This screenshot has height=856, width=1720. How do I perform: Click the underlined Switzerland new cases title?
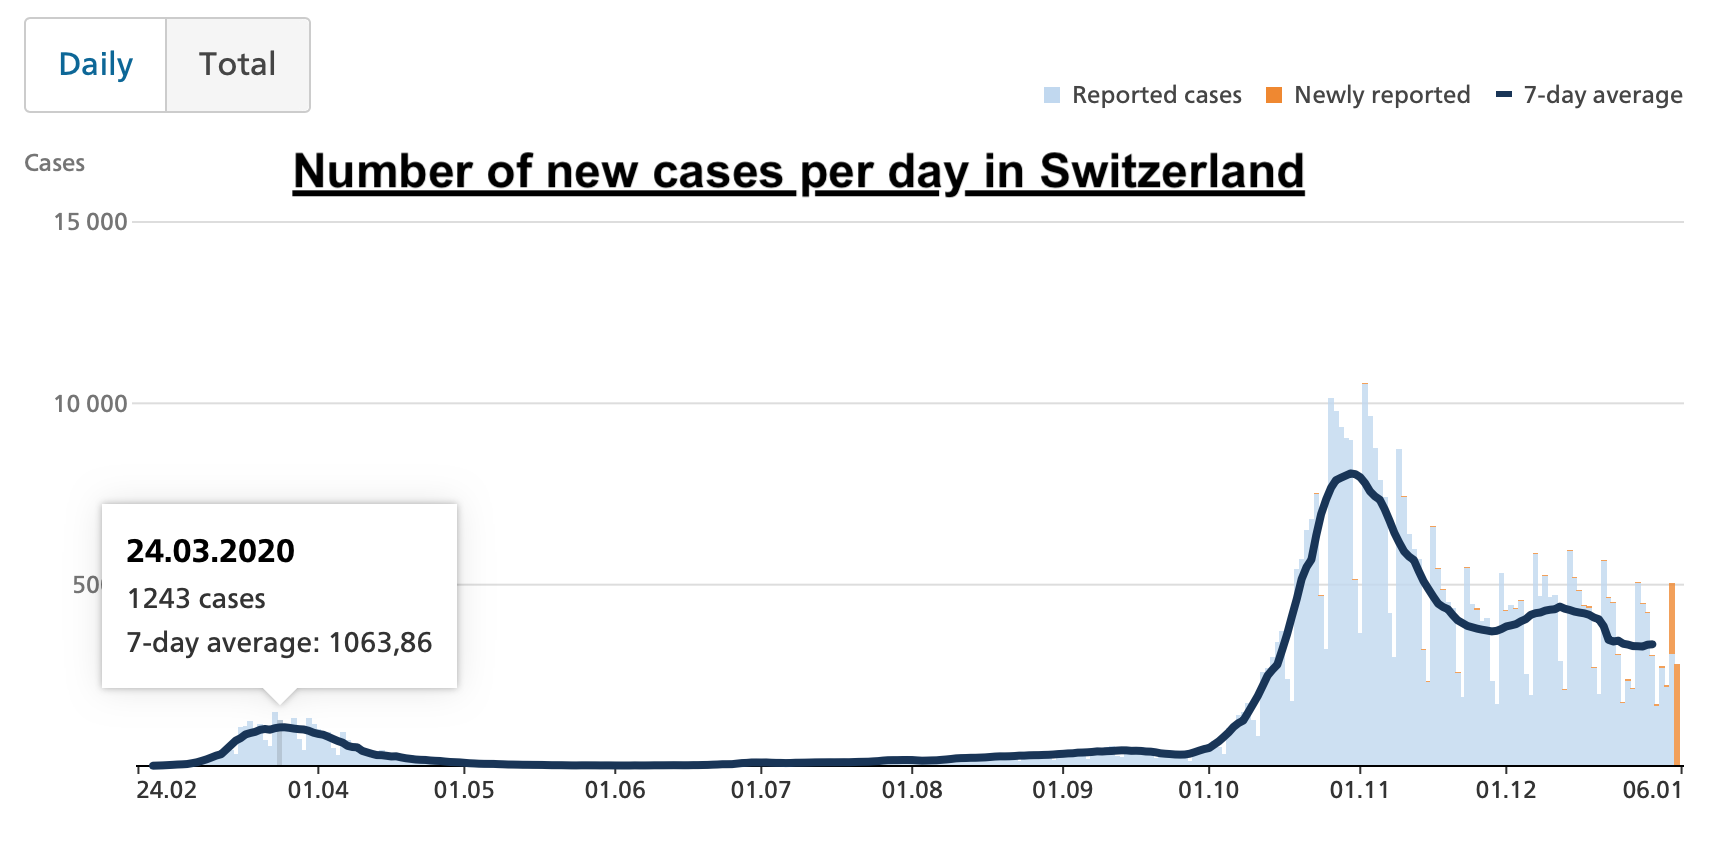[798, 171]
